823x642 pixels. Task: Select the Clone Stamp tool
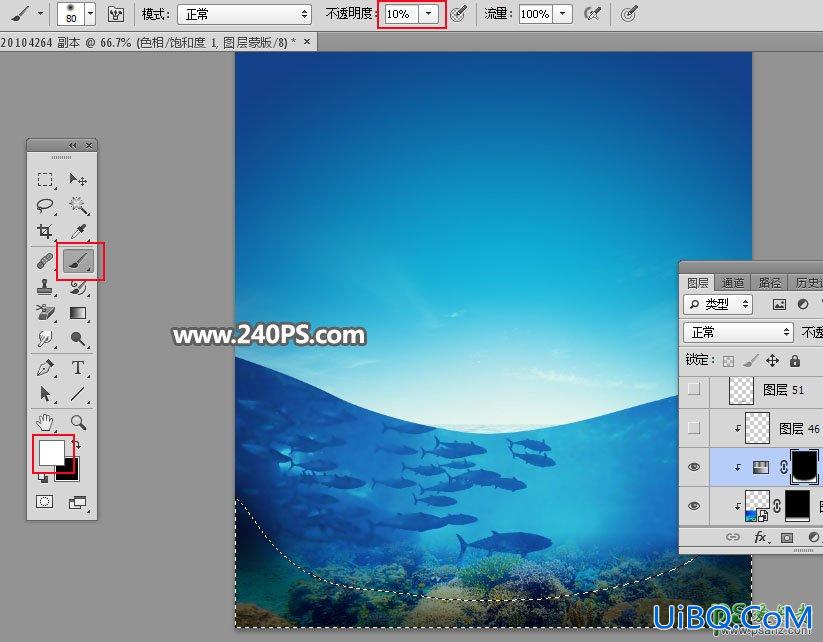tap(45, 287)
